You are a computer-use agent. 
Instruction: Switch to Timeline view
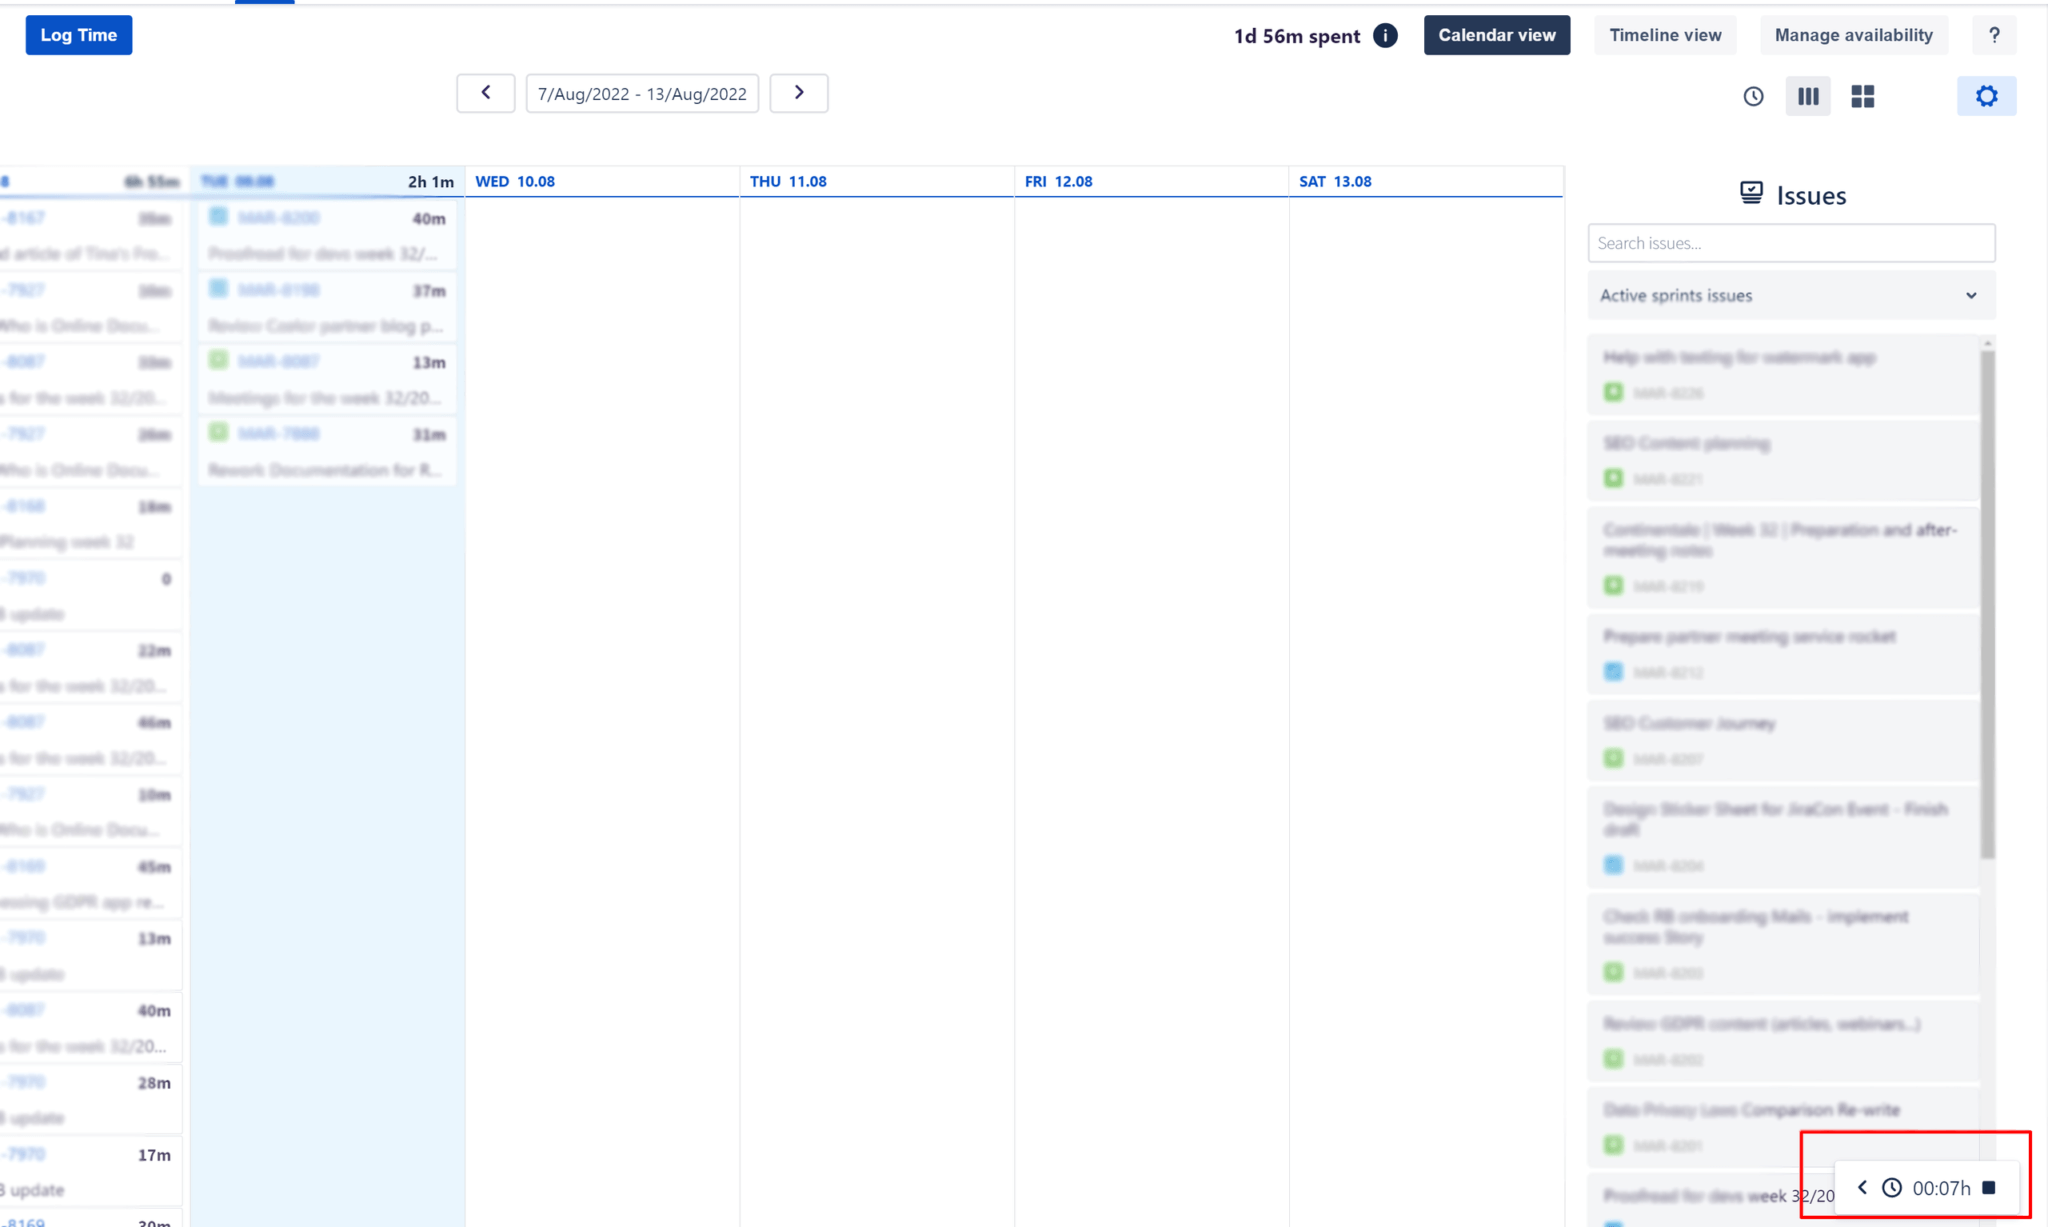pyautogui.click(x=1665, y=35)
